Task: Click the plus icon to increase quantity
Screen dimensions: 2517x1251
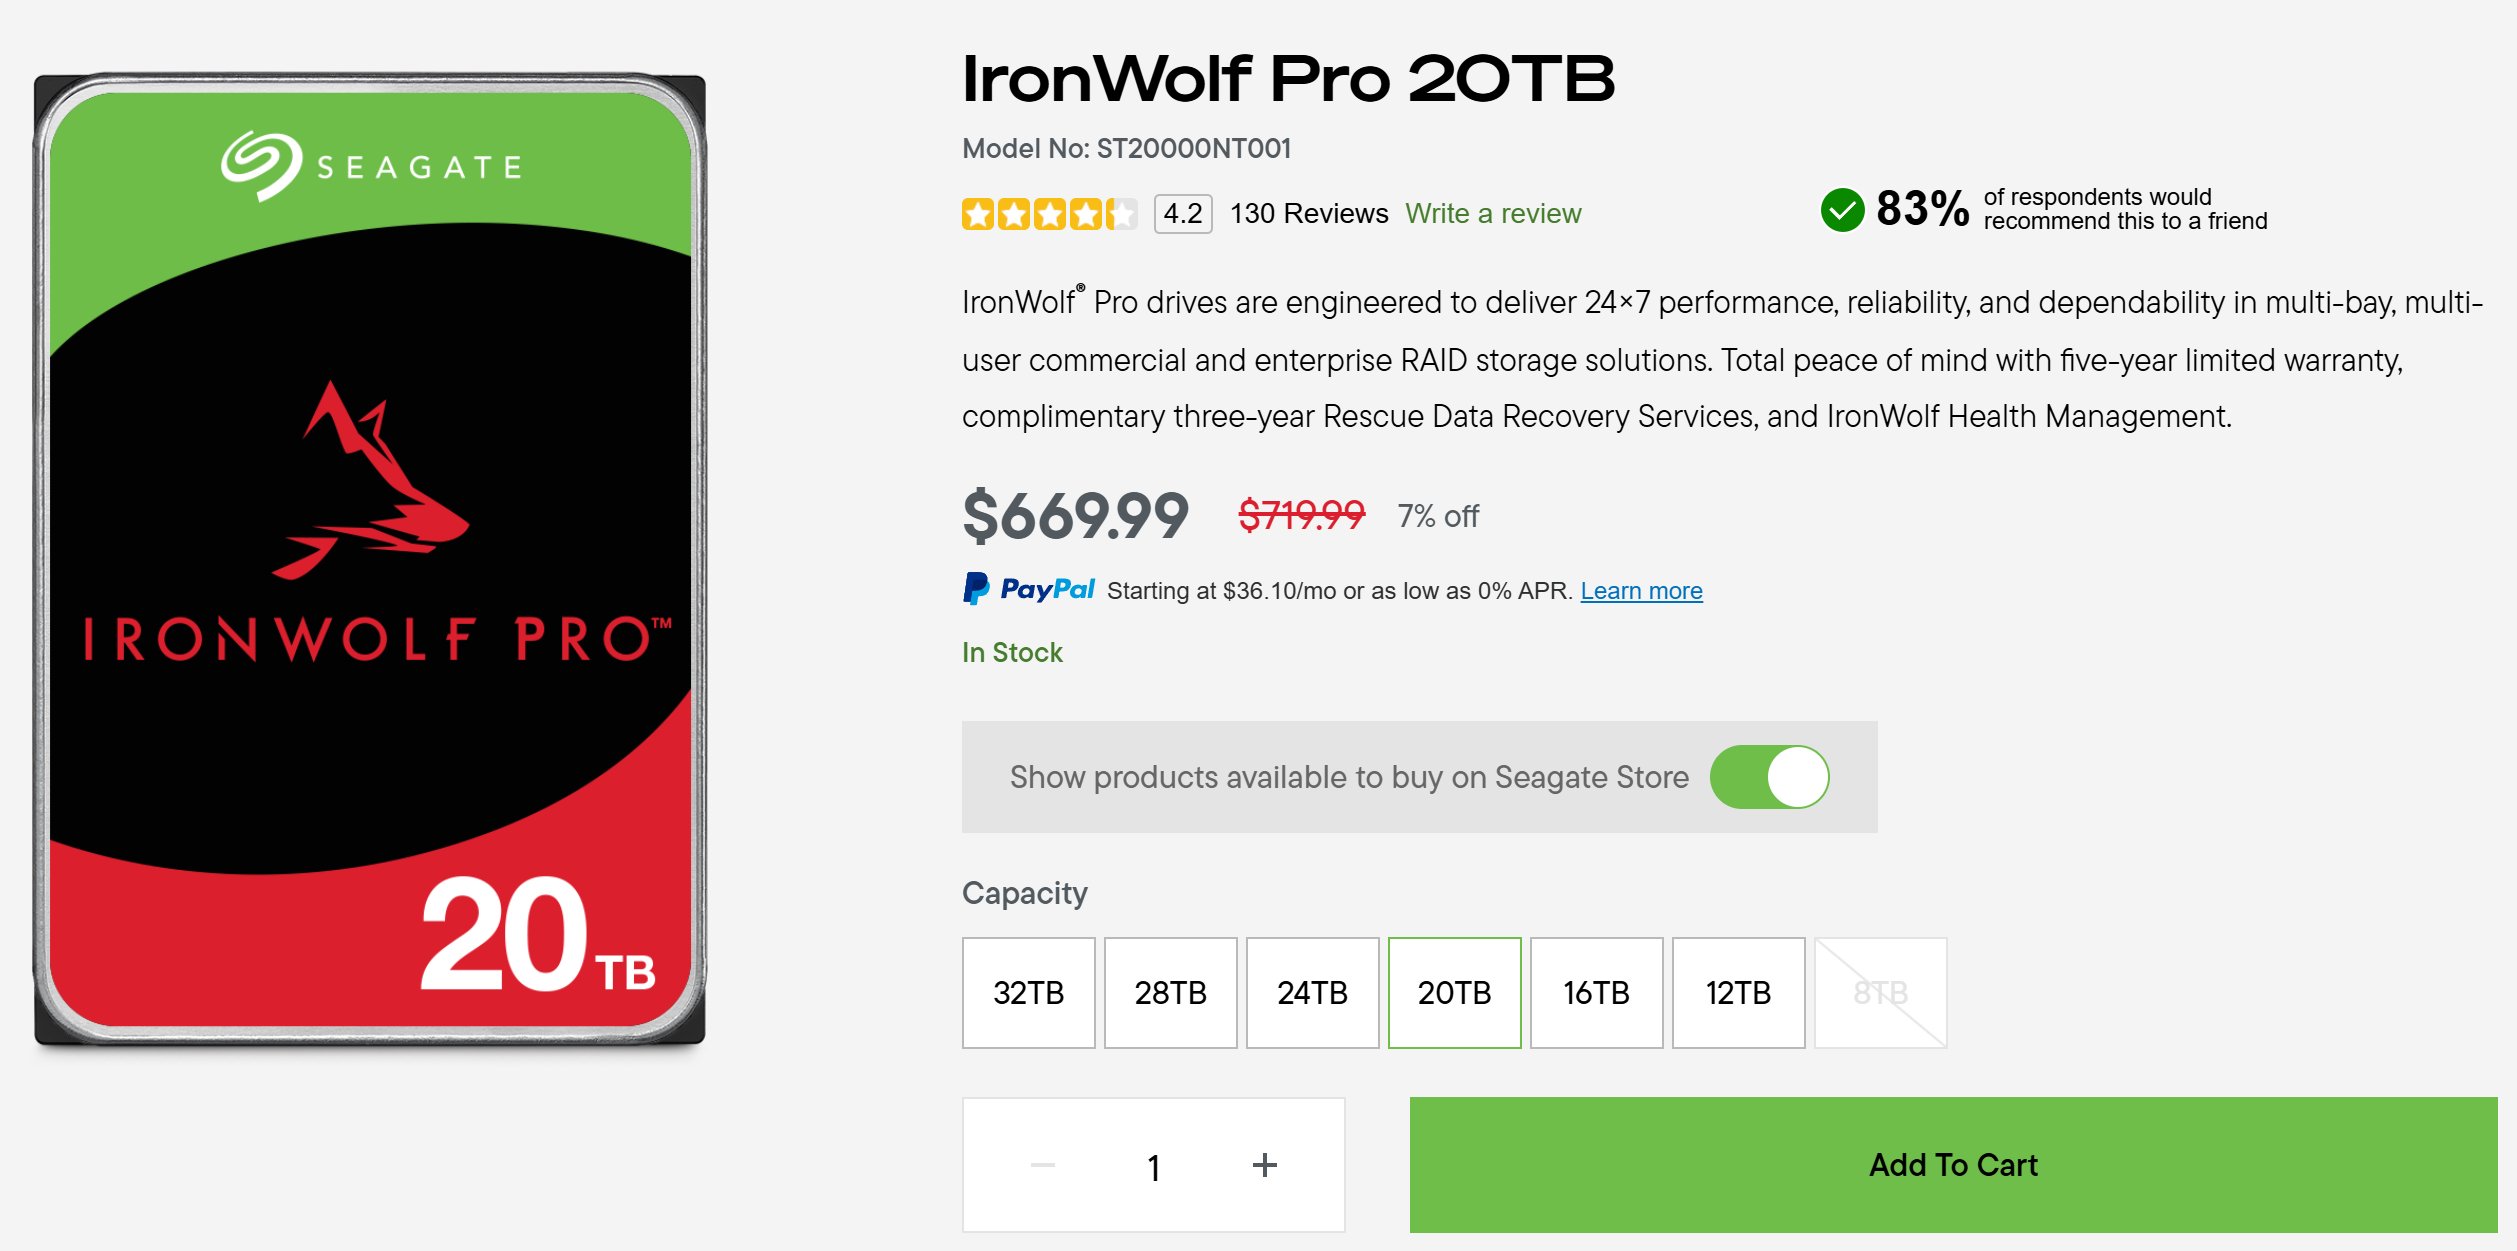Action: (1265, 1165)
